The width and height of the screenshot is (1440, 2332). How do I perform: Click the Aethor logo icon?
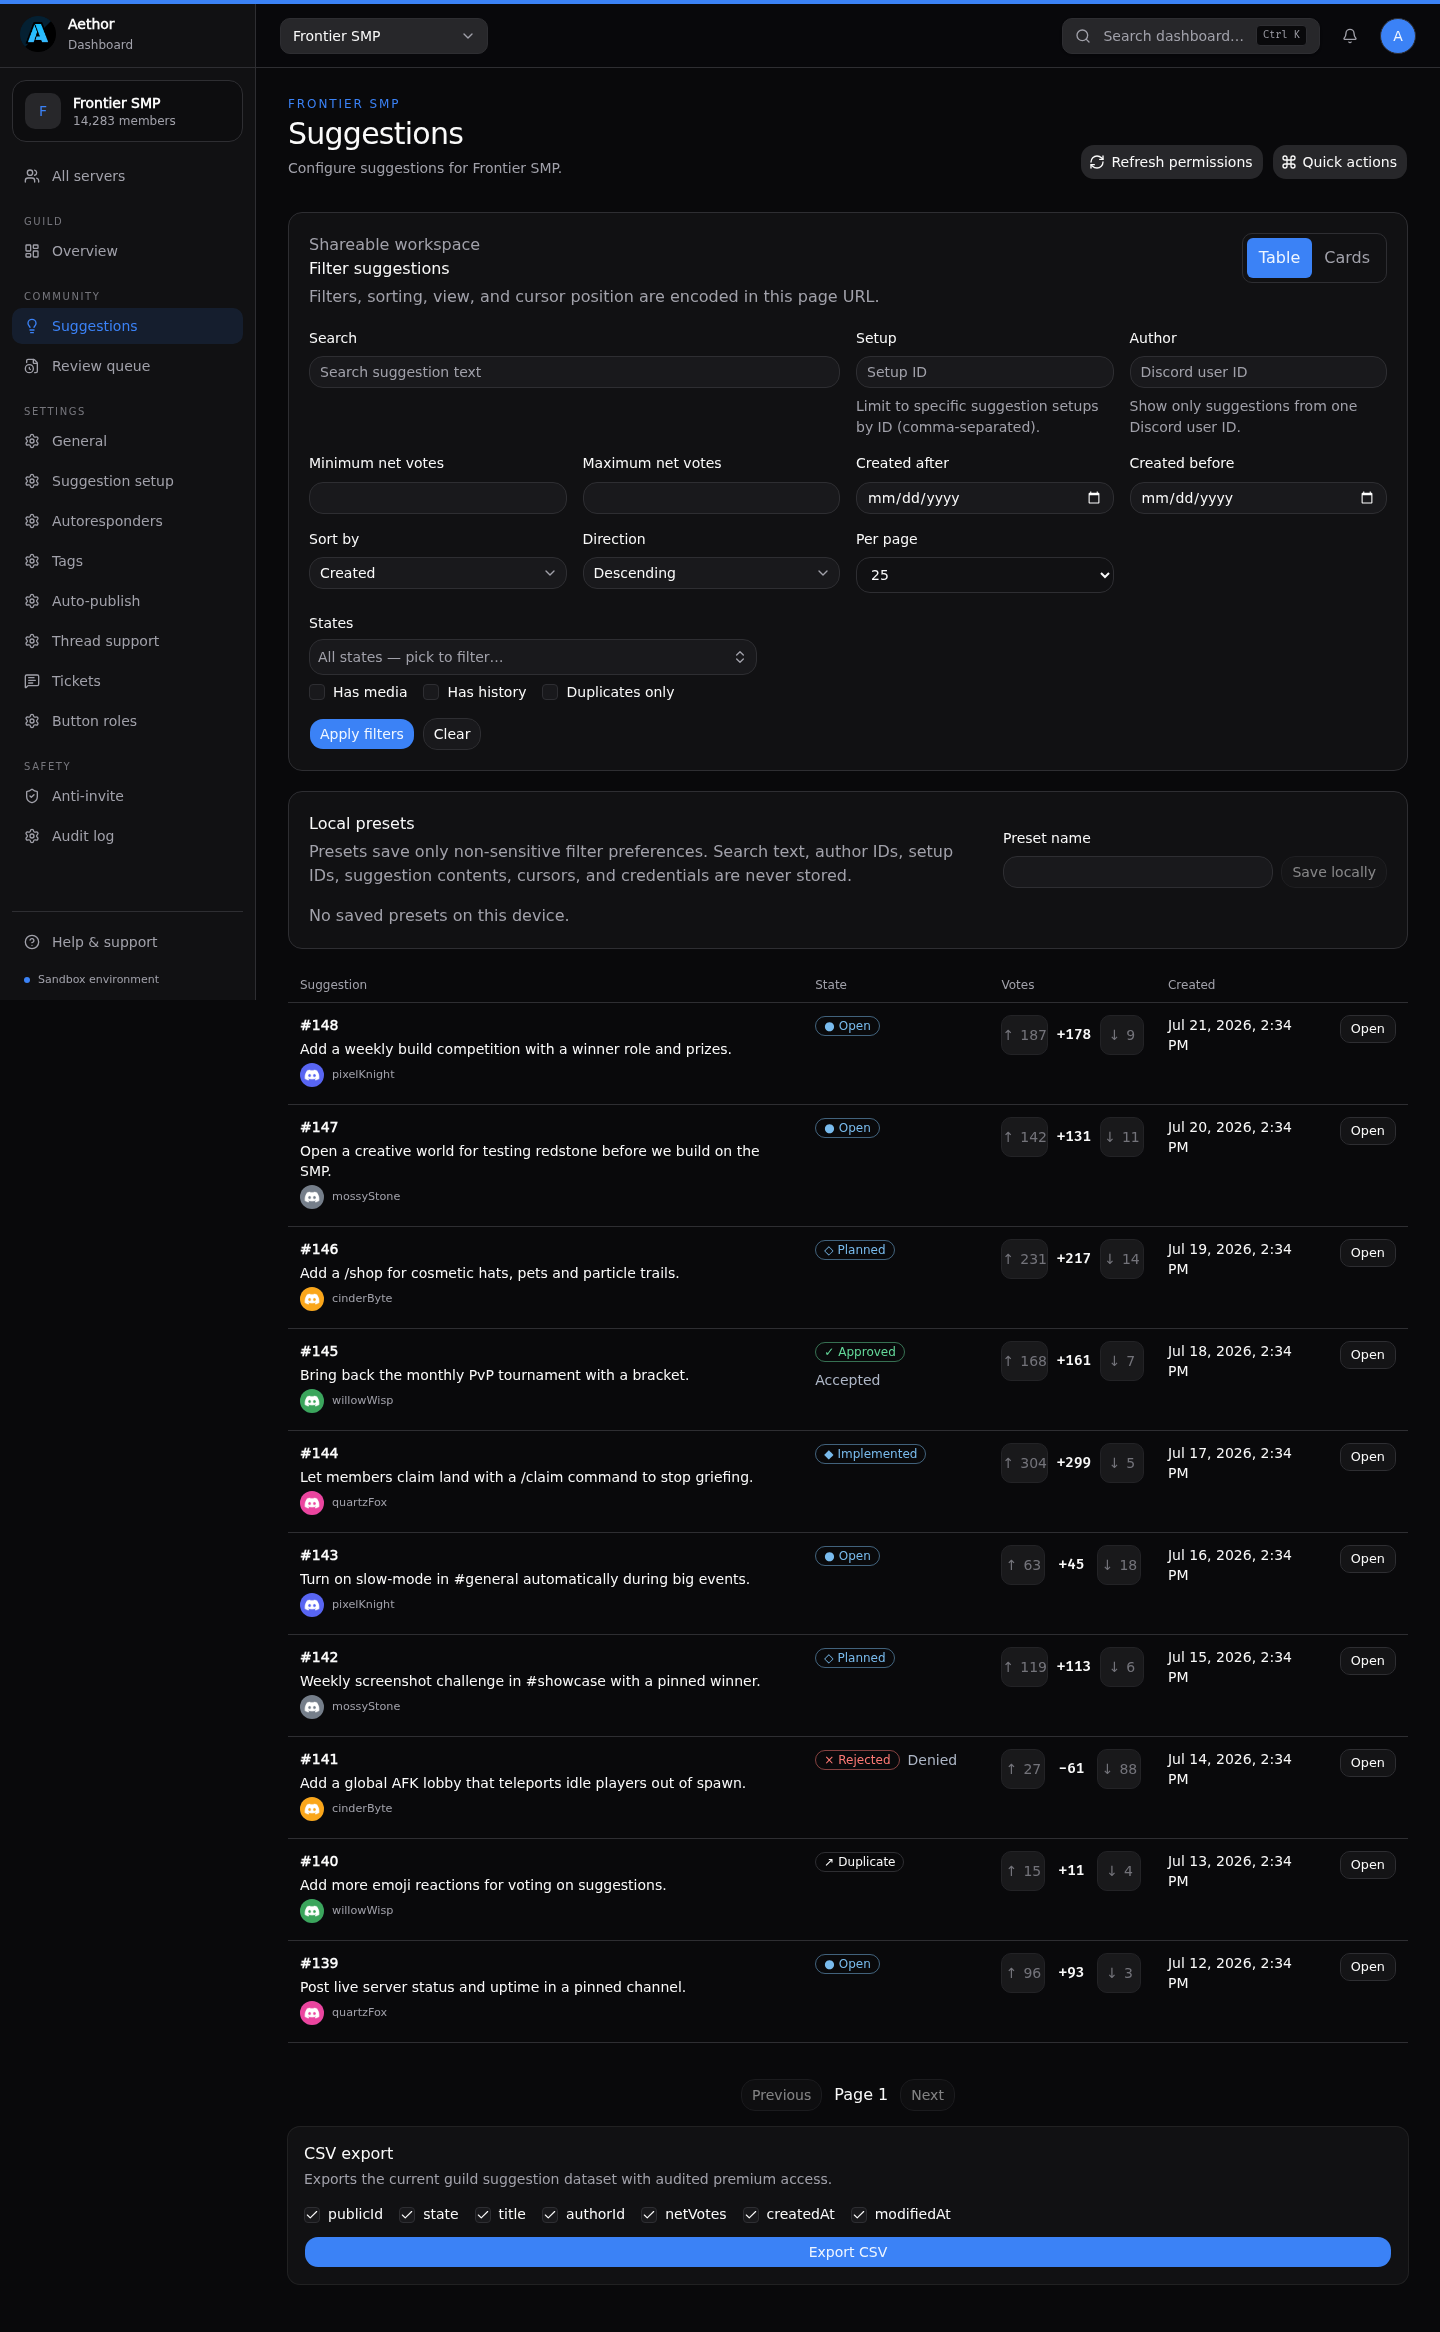click(x=38, y=34)
